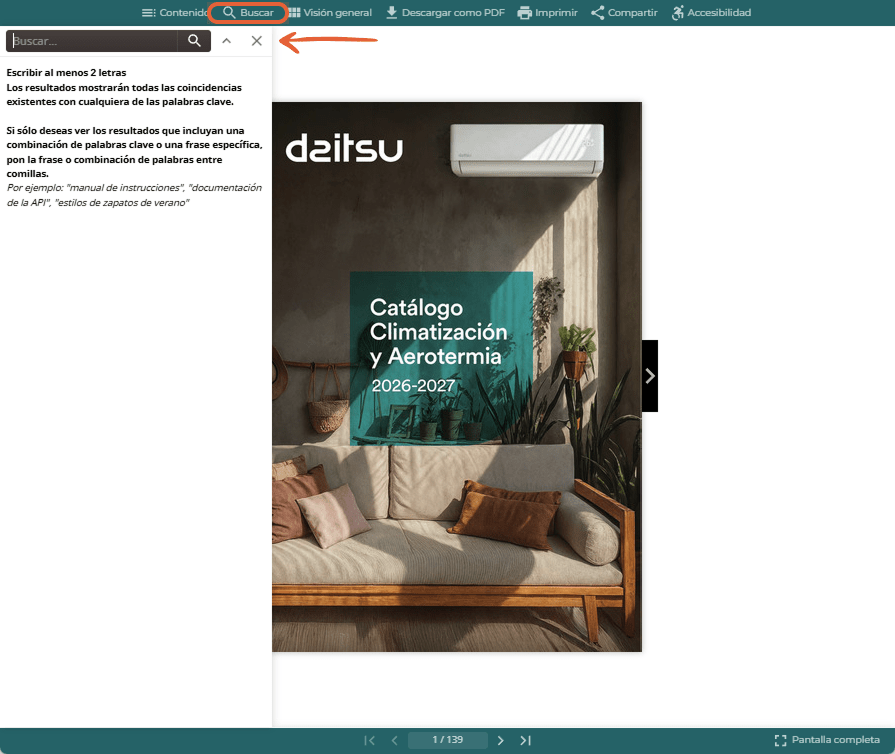
Task: Collapse the search panel with the up chevron
Action: (x=227, y=41)
